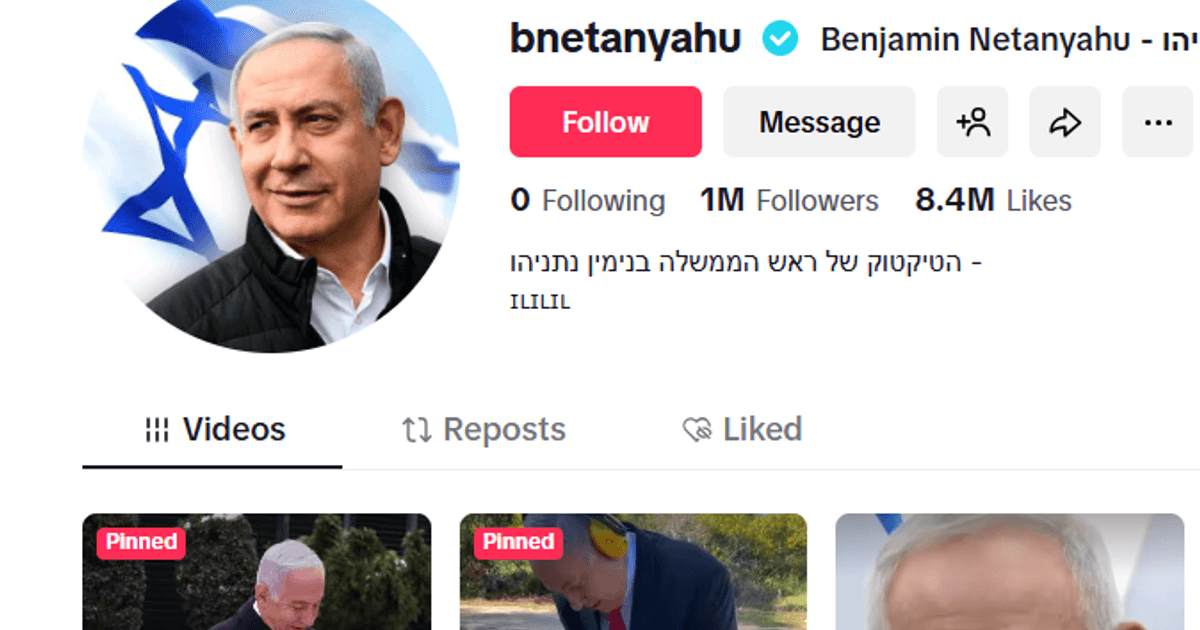Click the person-plus suggested accounts icon
Image resolution: width=1200 pixels, height=630 pixels.
[x=972, y=122]
